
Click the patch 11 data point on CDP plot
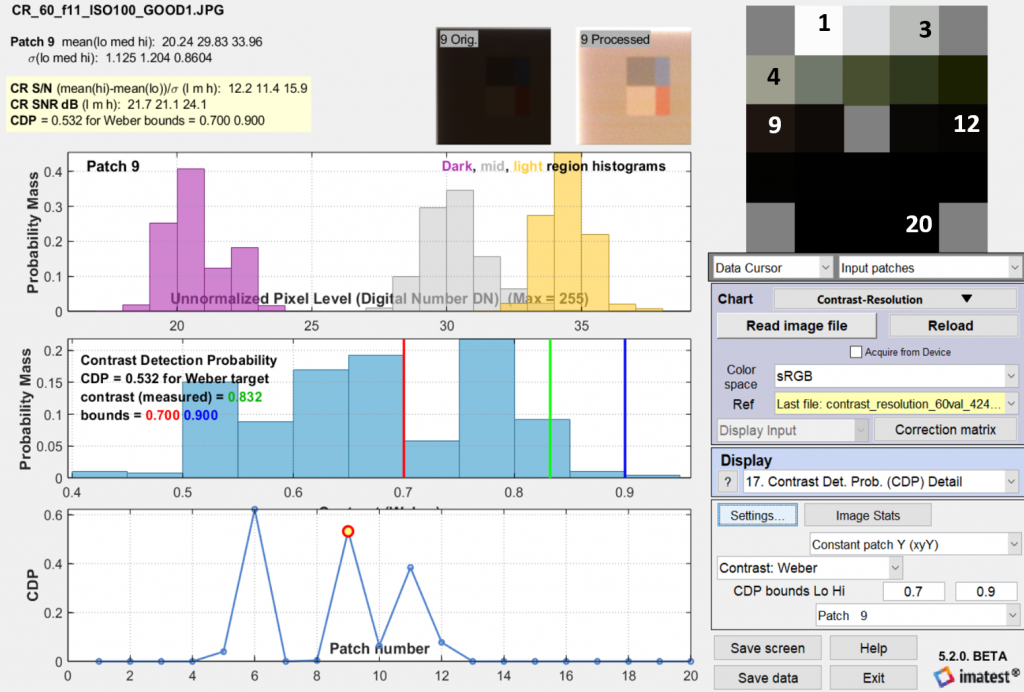(410, 567)
